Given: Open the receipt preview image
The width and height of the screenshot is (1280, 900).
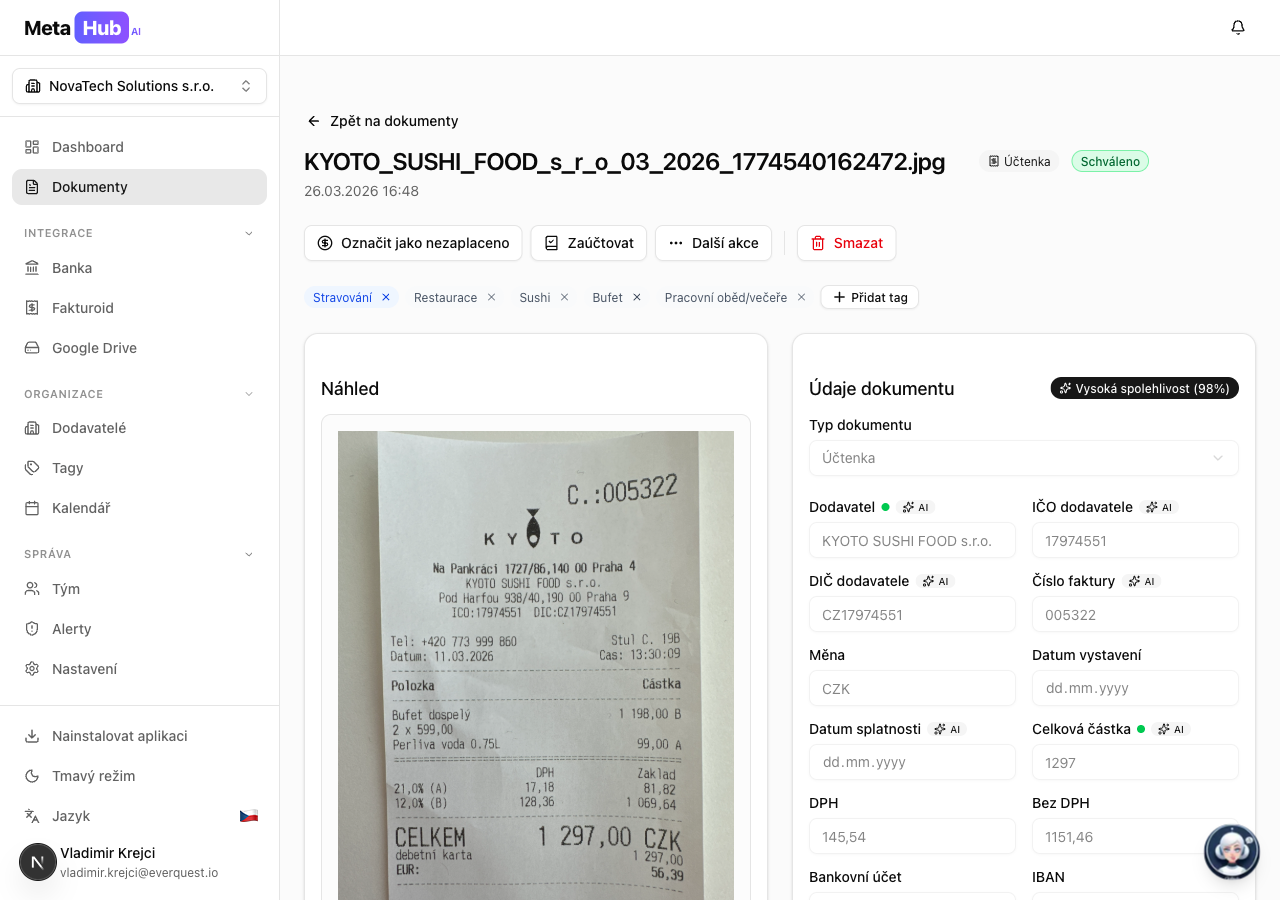Looking at the screenshot, I should coord(536,660).
